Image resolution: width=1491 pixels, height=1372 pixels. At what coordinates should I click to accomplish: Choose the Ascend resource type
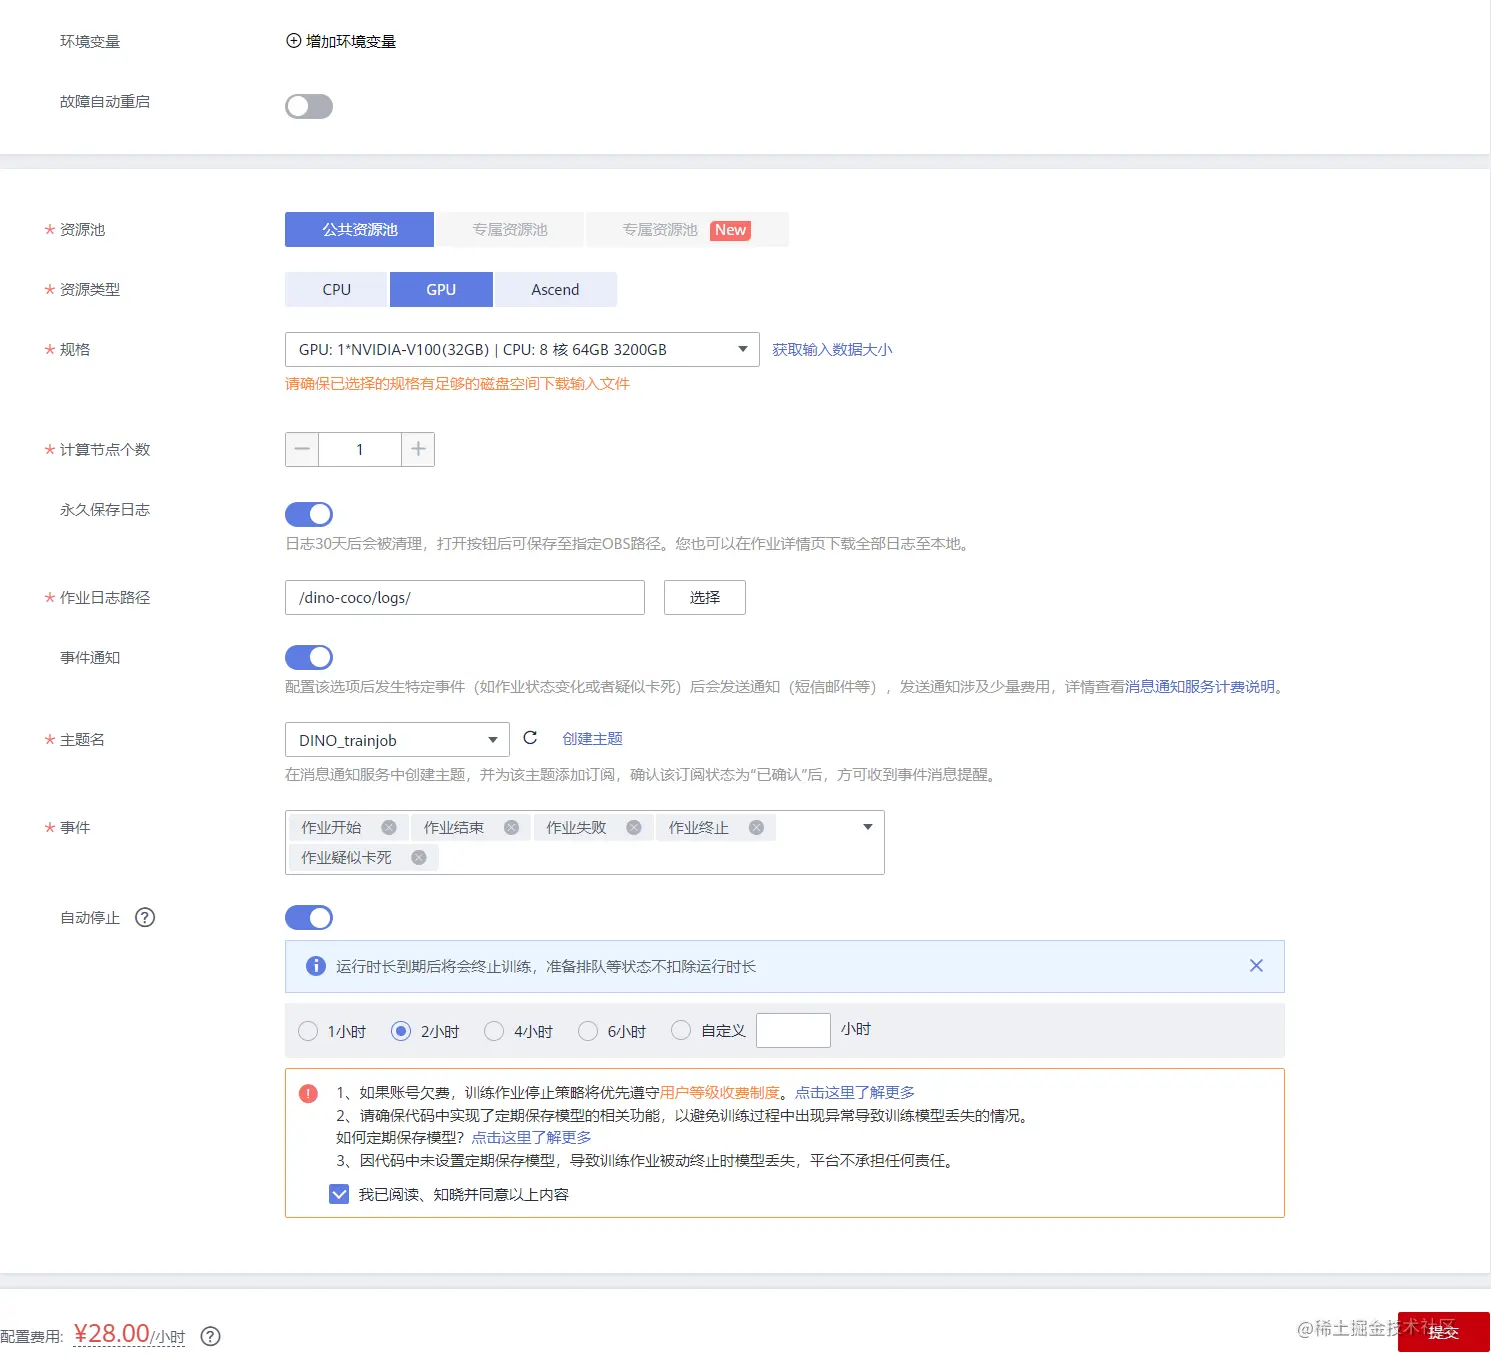pos(555,290)
